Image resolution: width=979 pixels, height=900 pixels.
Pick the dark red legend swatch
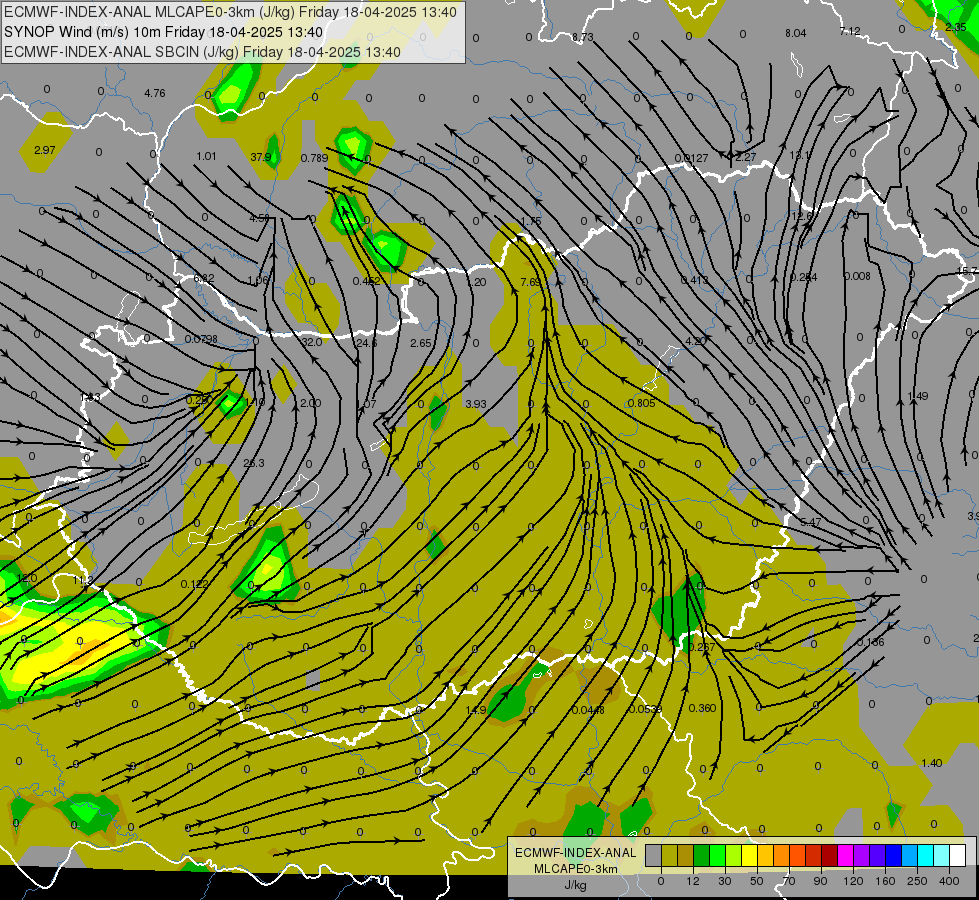click(829, 856)
